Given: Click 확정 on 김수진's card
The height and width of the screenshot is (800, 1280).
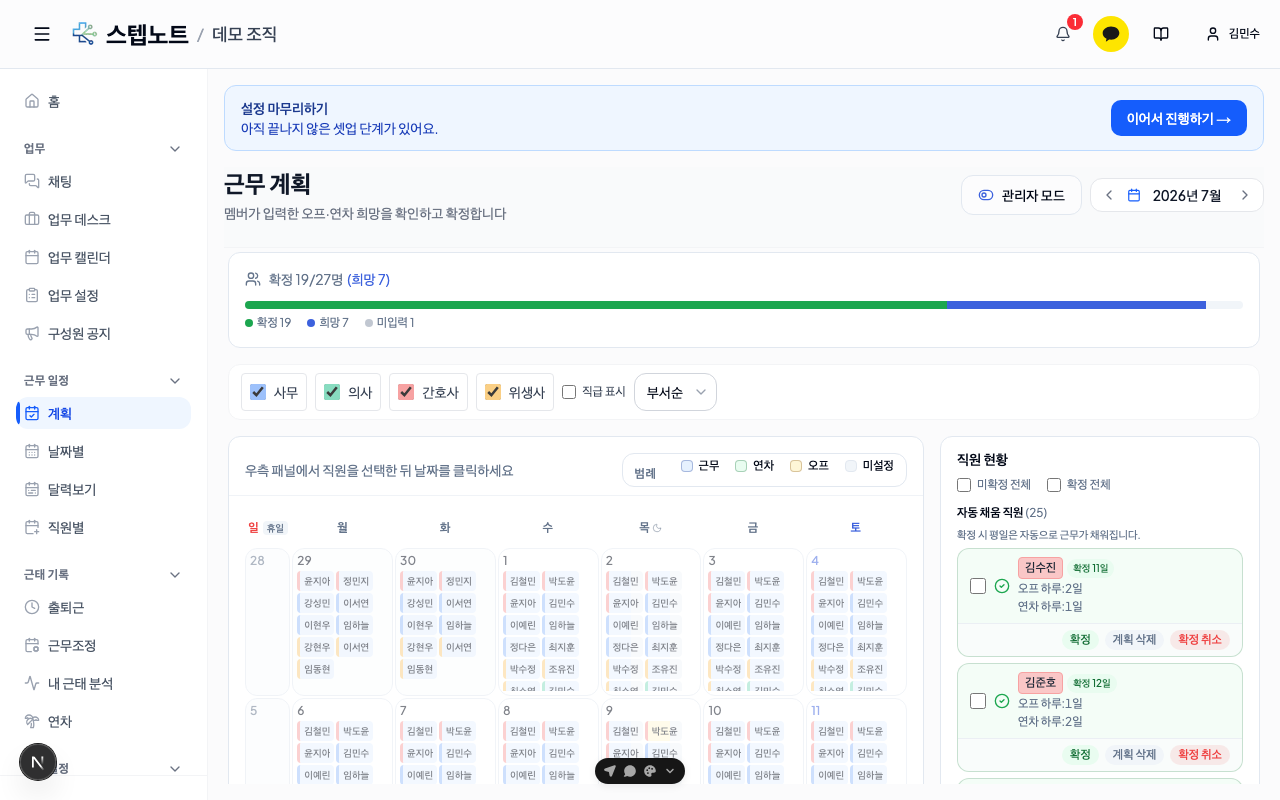Looking at the screenshot, I should click(x=1080, y=640).
